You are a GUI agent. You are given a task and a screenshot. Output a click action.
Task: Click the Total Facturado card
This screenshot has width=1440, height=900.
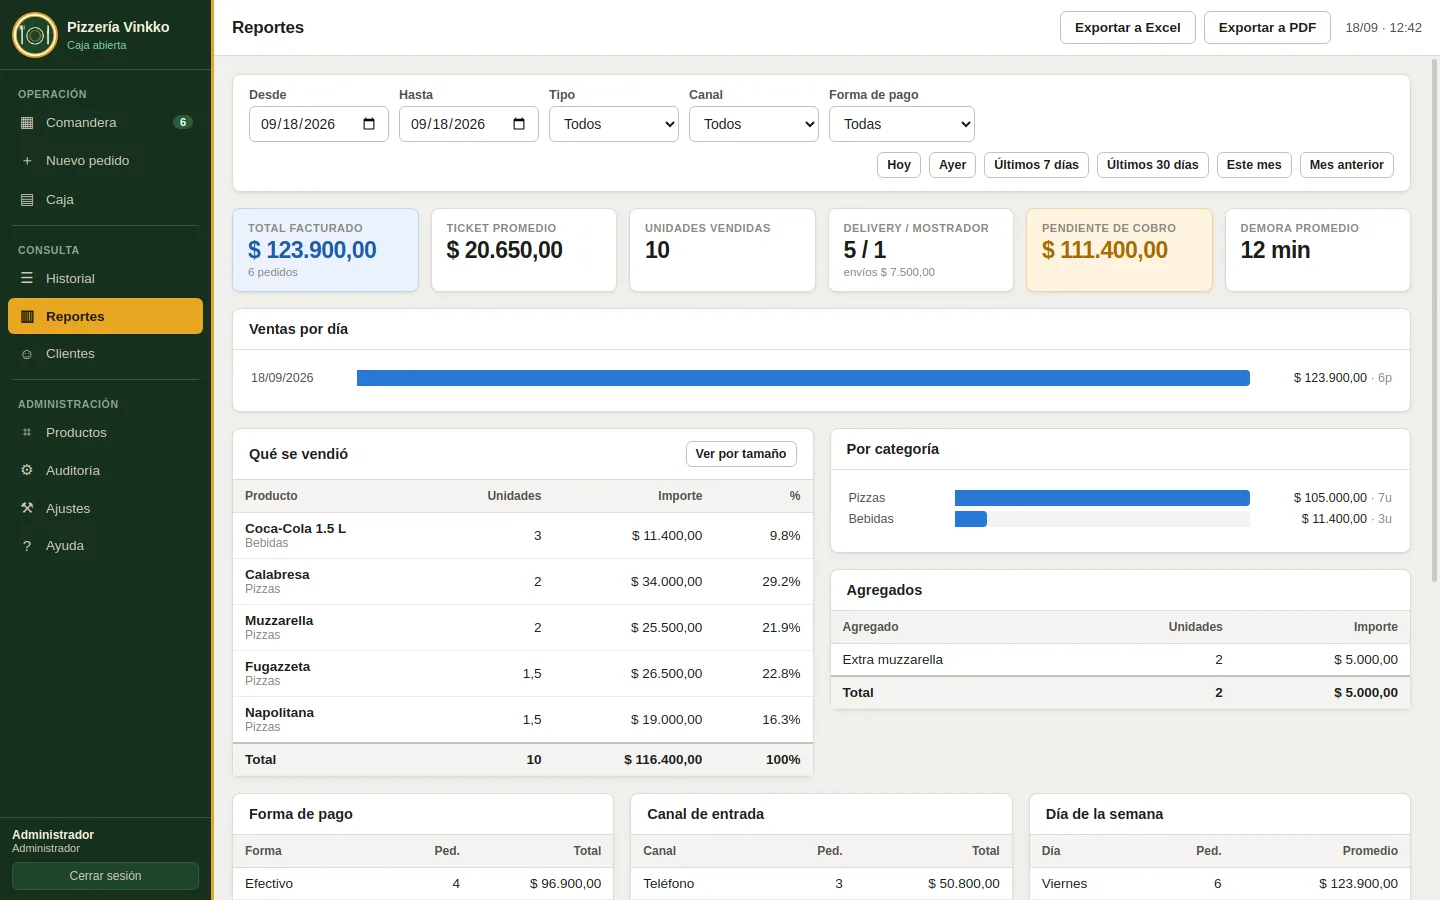(325, 250)
